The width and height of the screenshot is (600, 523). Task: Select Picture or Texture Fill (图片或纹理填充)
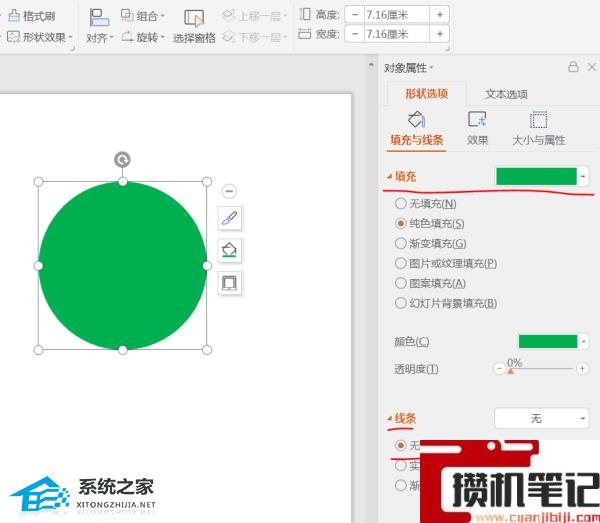pyautogui.click(x=400, y=263)
